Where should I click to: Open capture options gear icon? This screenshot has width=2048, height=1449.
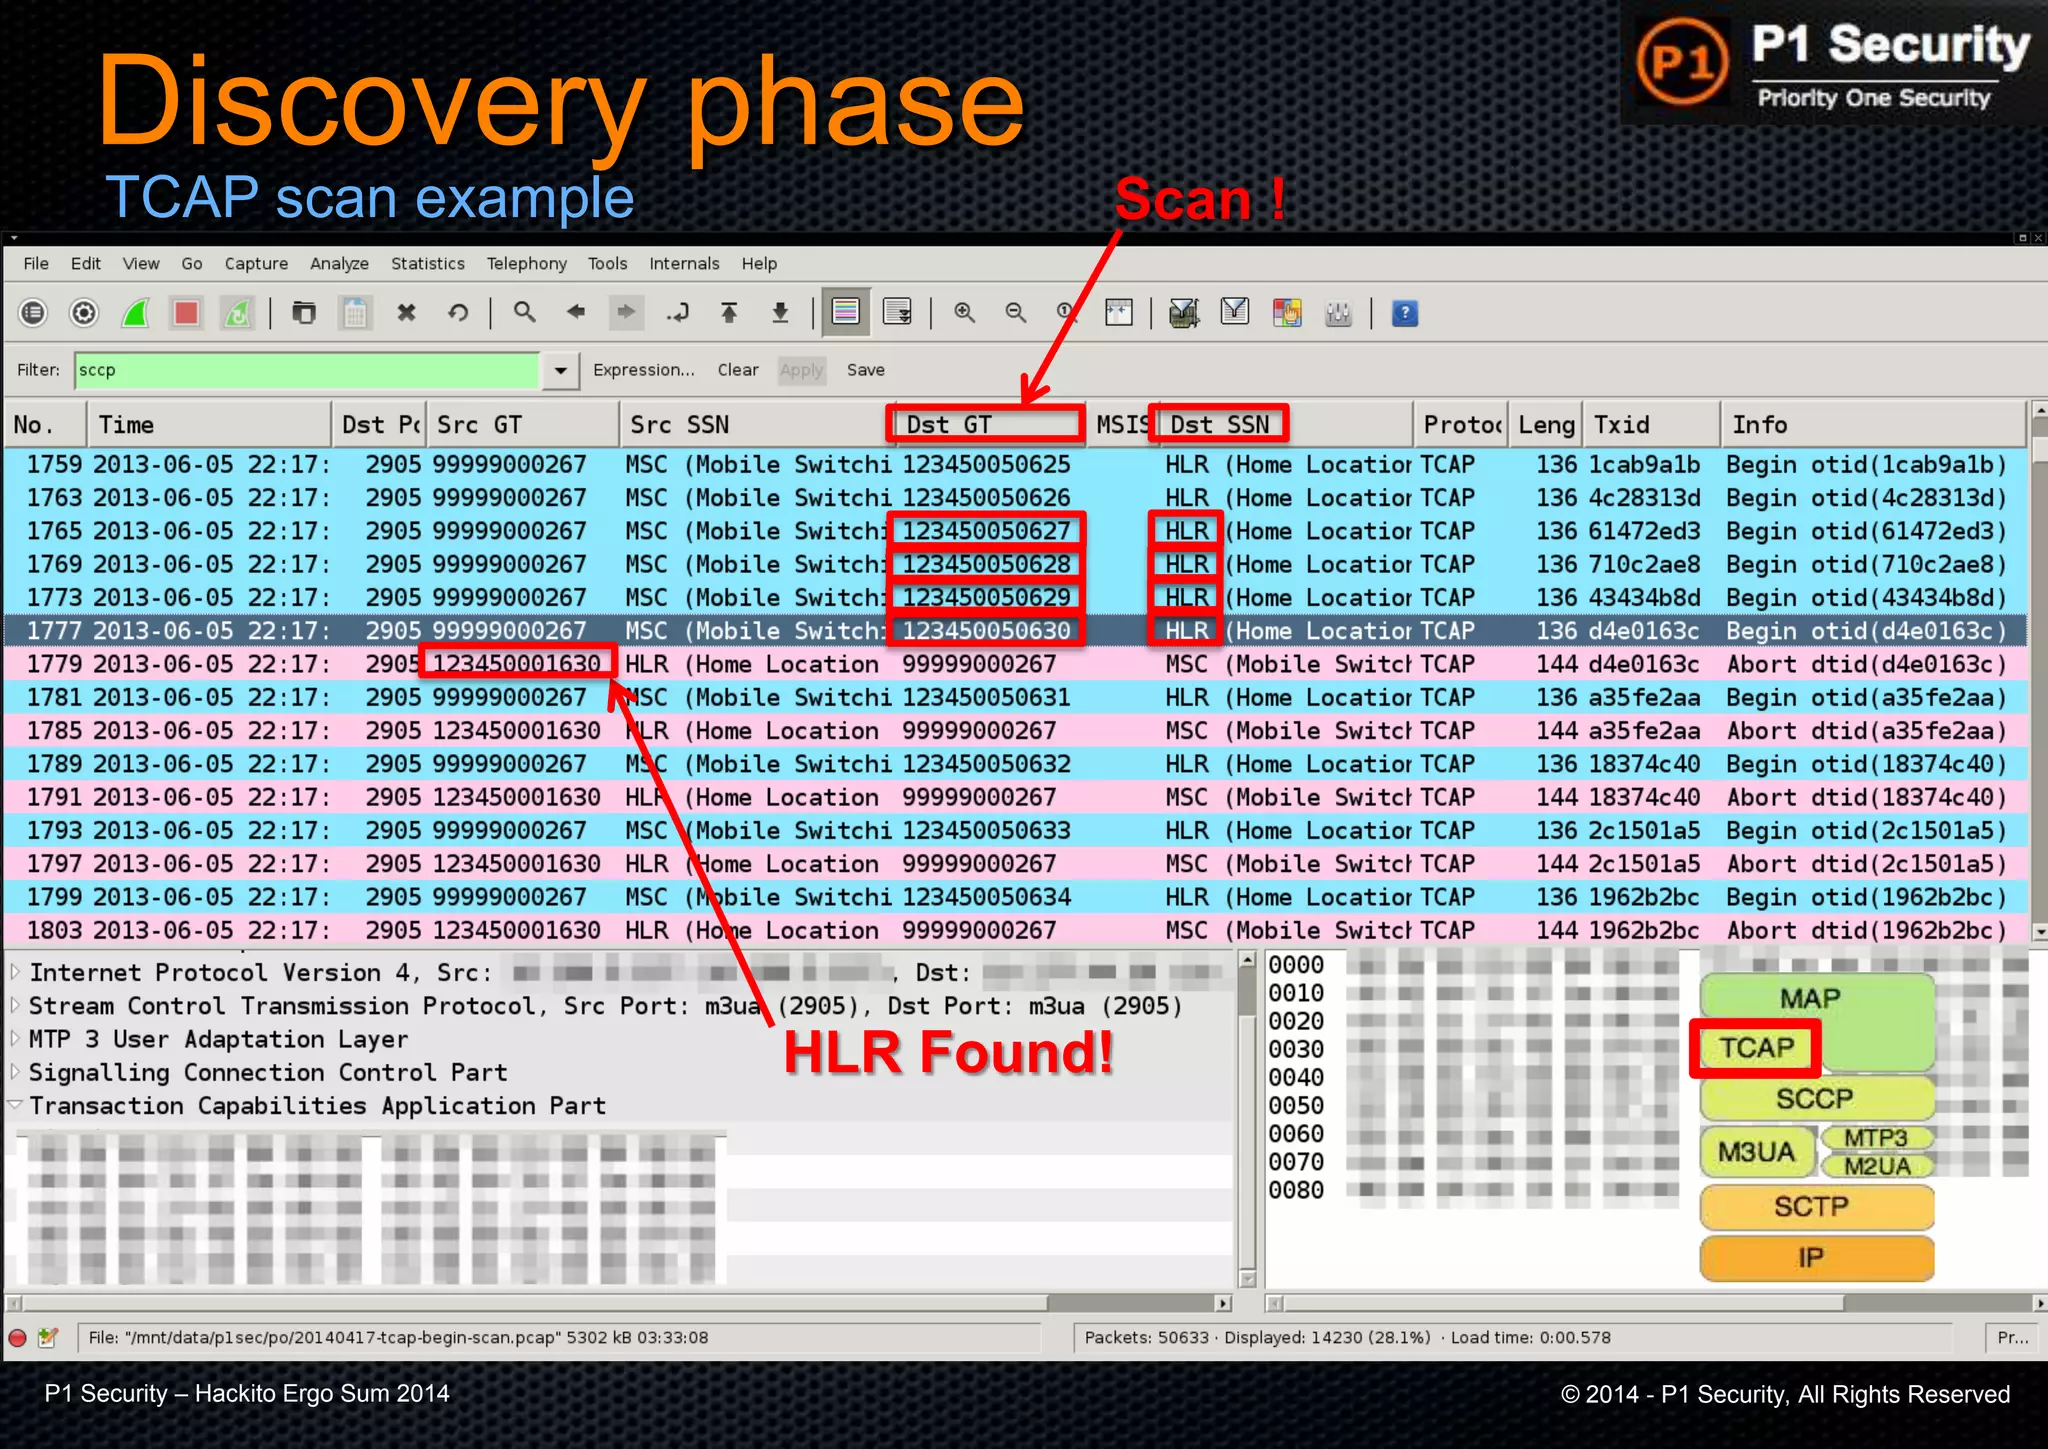click(84, 313)
